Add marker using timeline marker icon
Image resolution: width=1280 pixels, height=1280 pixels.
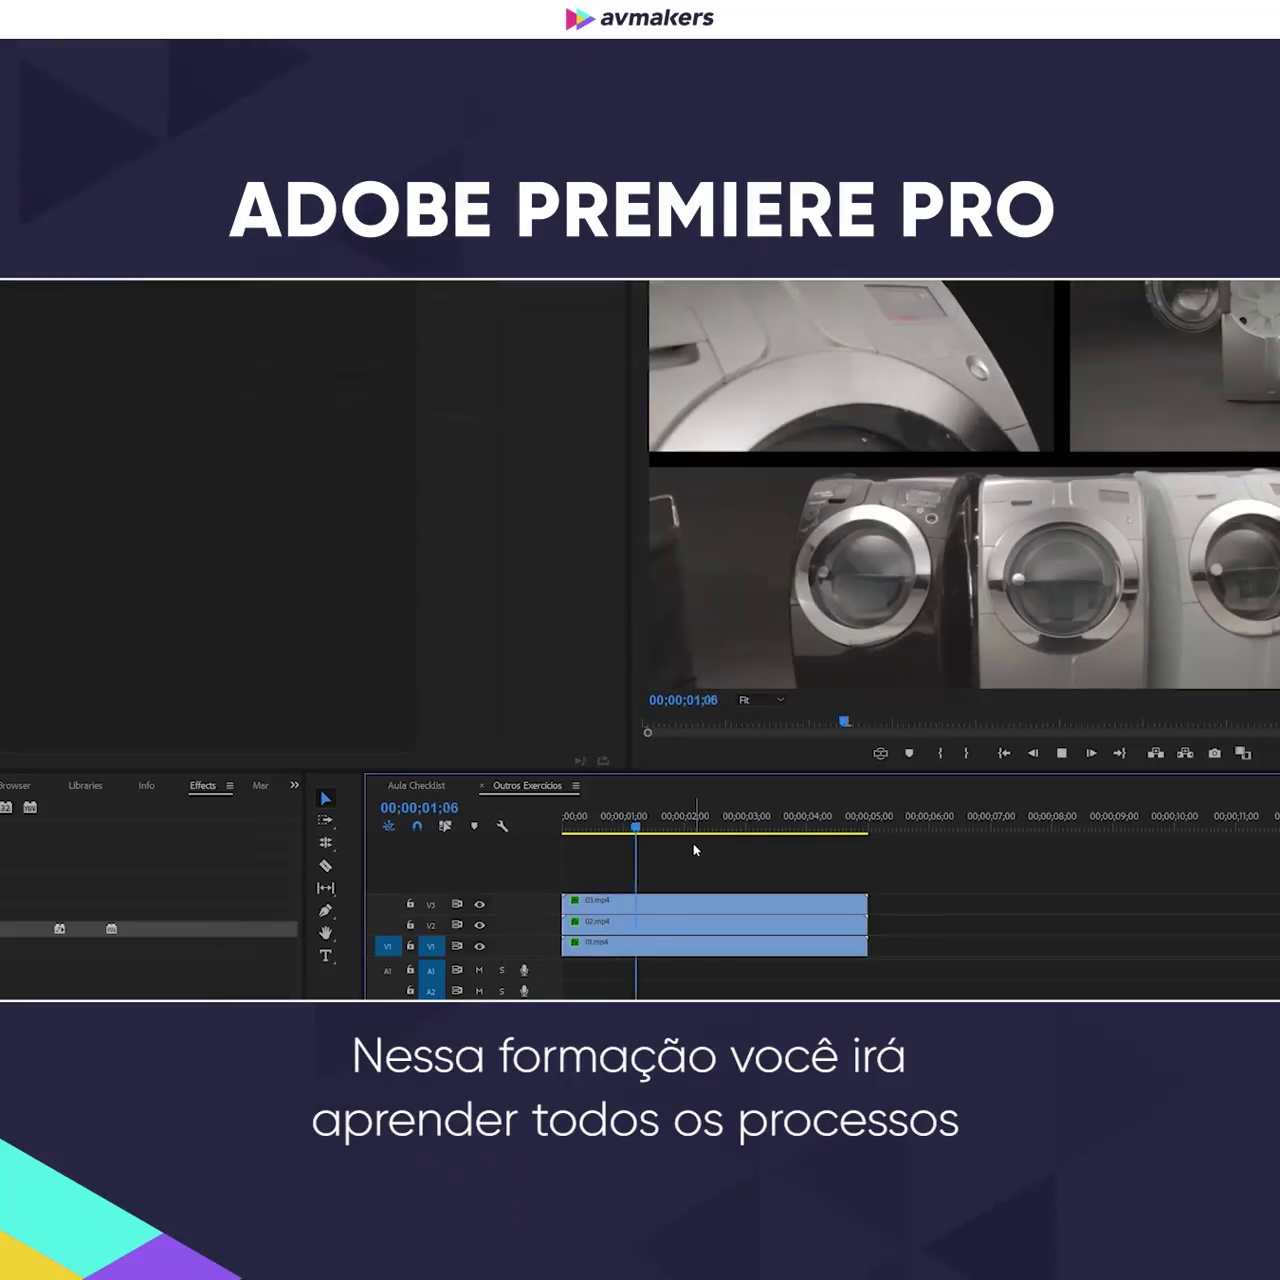click(x=474, y=826)
